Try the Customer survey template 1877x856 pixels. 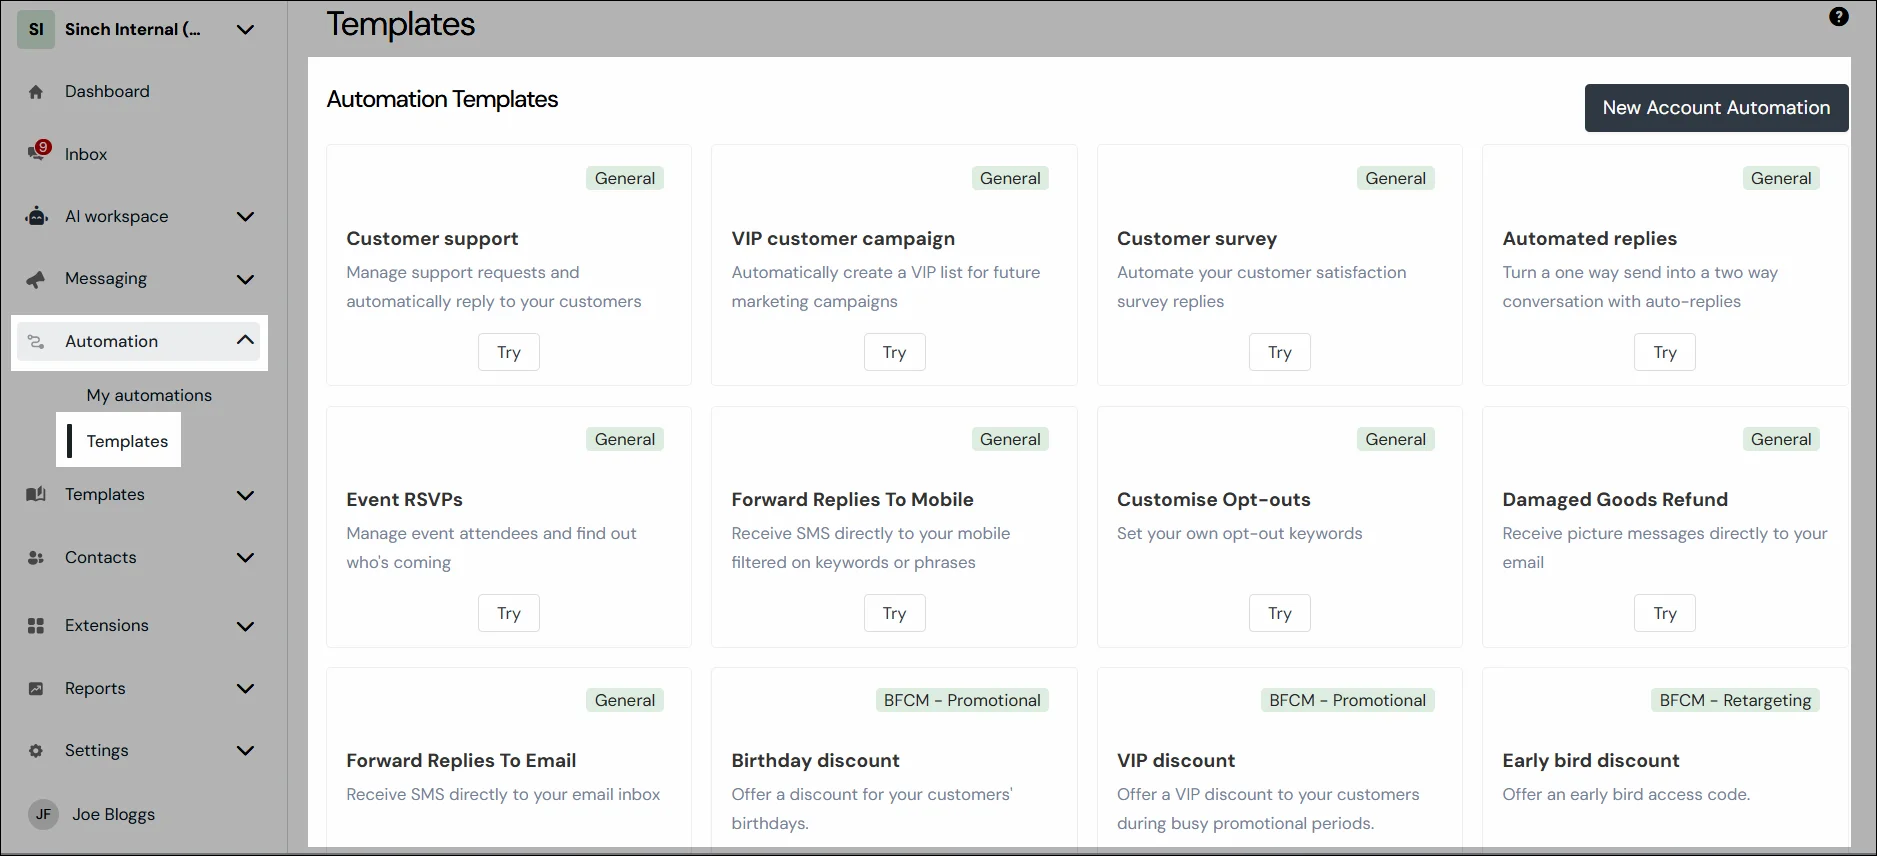tap(1279, 352)
